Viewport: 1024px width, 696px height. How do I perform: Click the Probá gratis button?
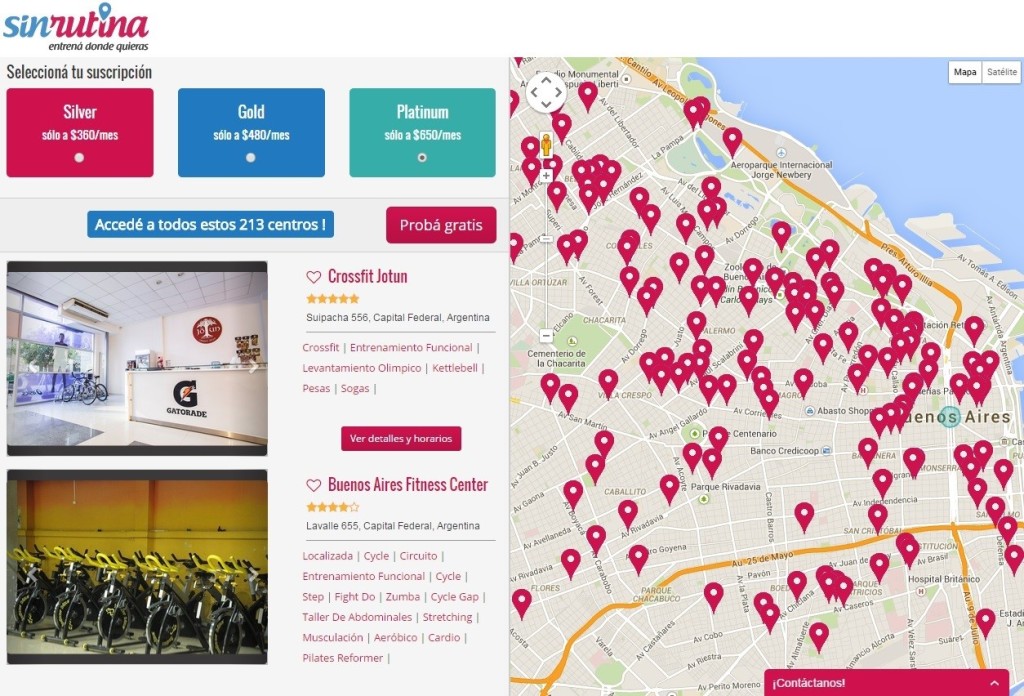pyautogui.click(x=441, y=225)
